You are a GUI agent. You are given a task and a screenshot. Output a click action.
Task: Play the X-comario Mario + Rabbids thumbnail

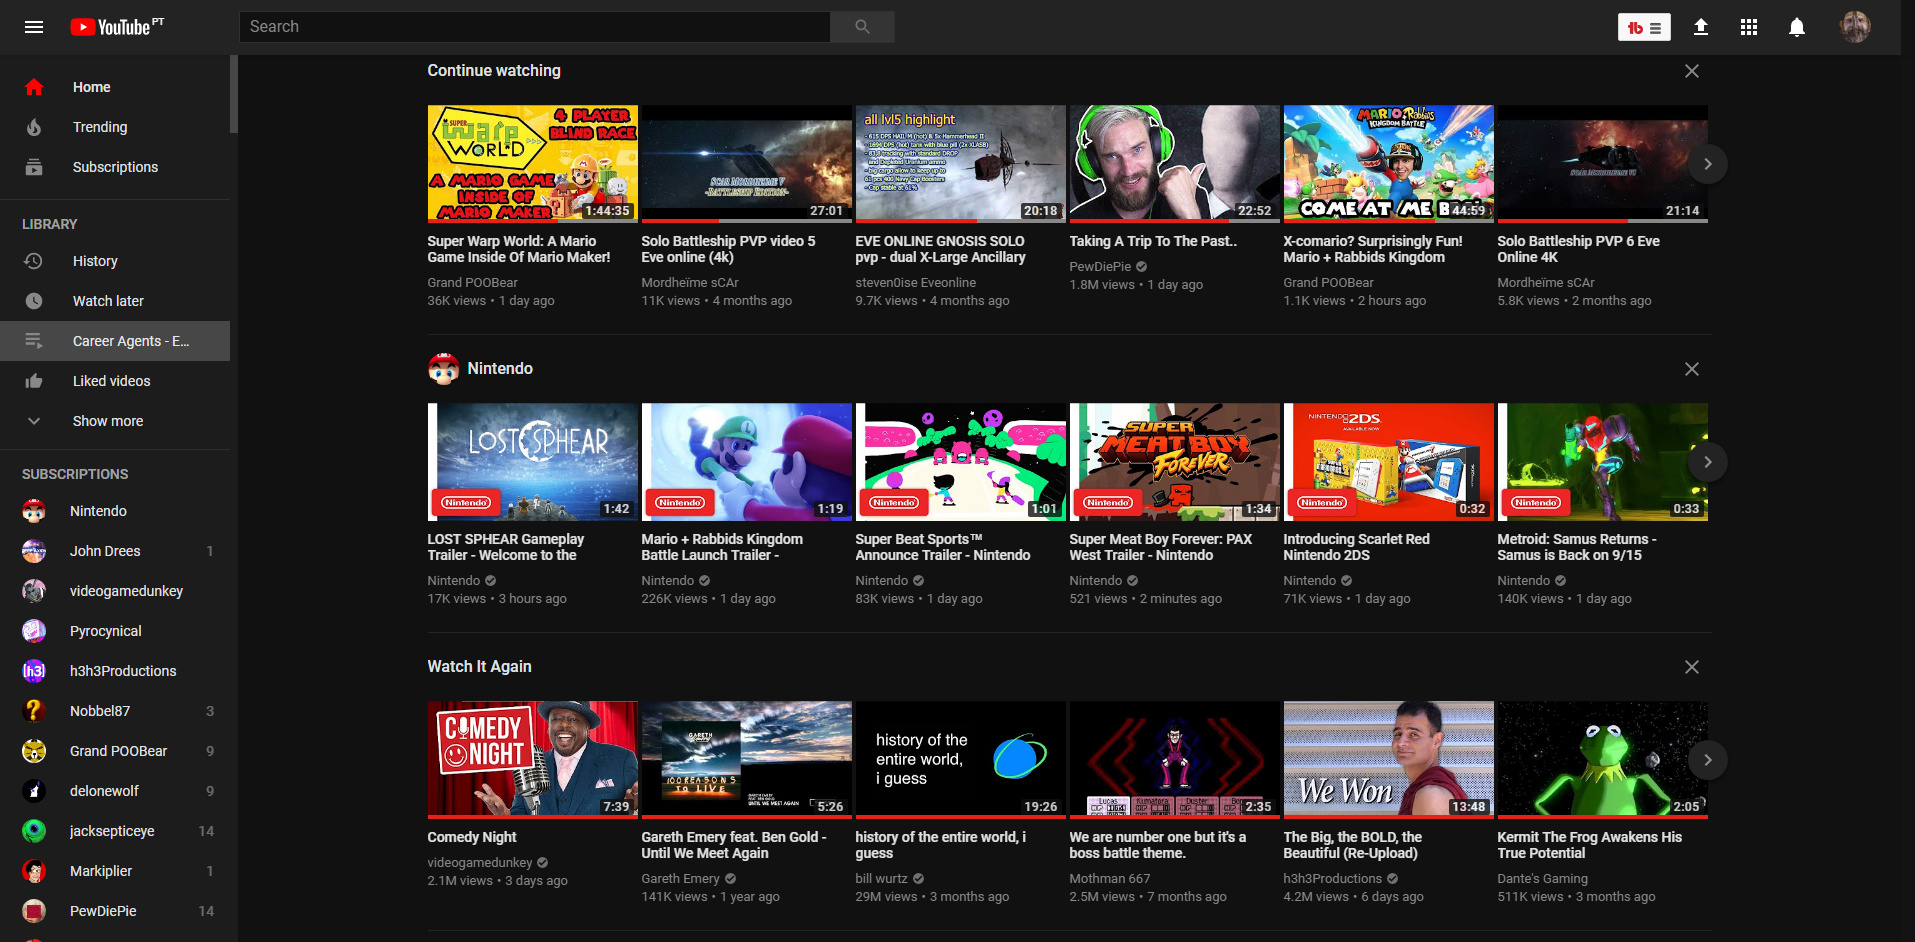coord(1389,164)
